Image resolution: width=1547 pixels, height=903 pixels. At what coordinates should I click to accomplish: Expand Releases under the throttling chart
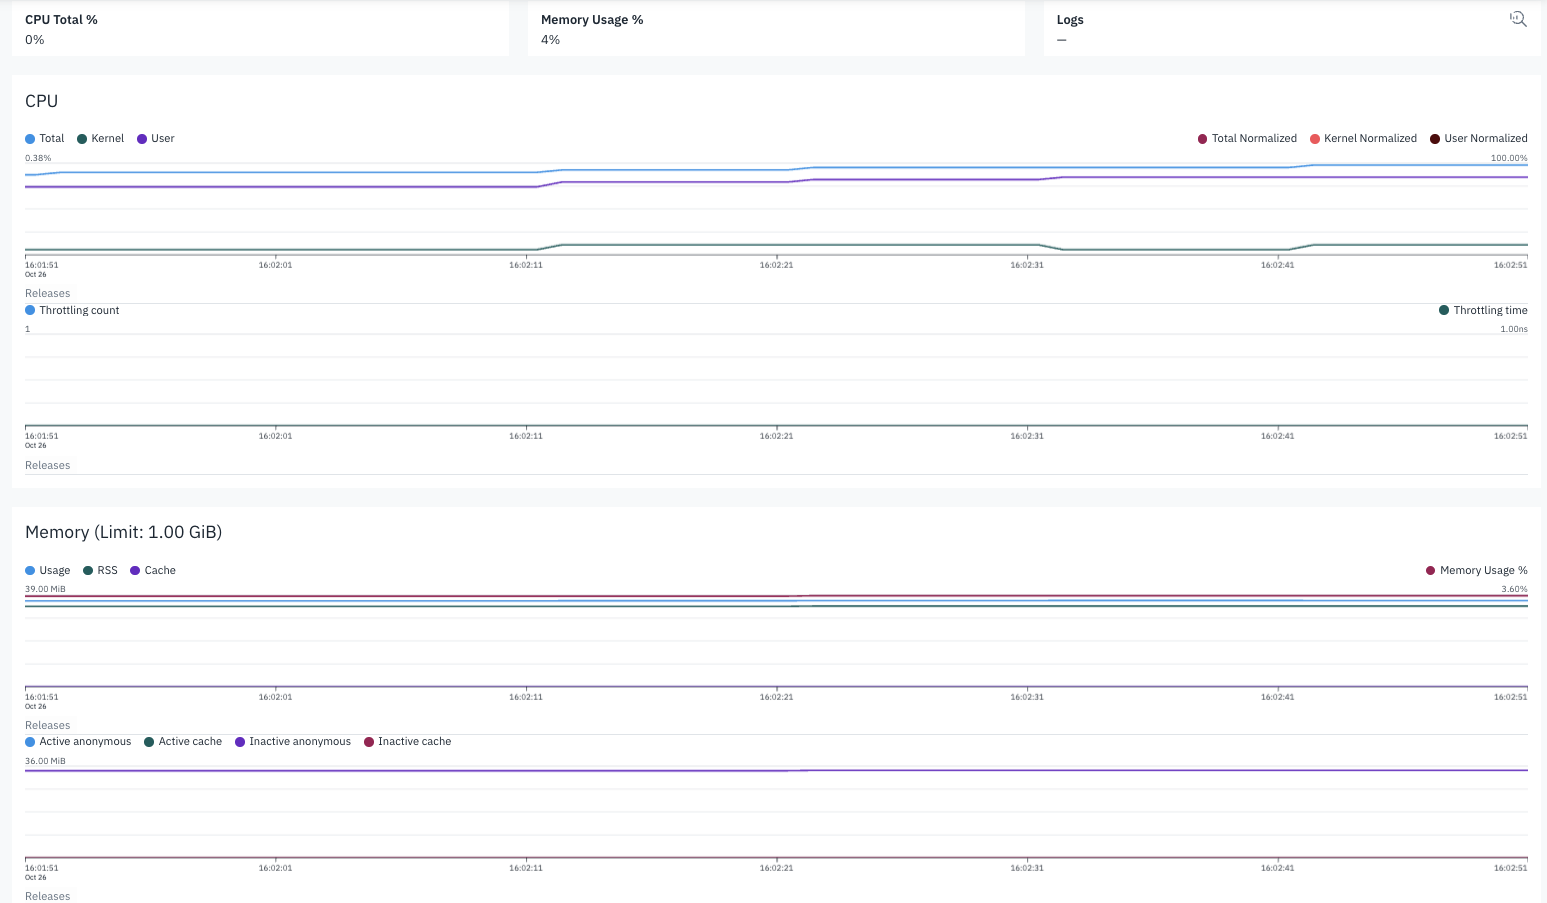tap(47, 465)
